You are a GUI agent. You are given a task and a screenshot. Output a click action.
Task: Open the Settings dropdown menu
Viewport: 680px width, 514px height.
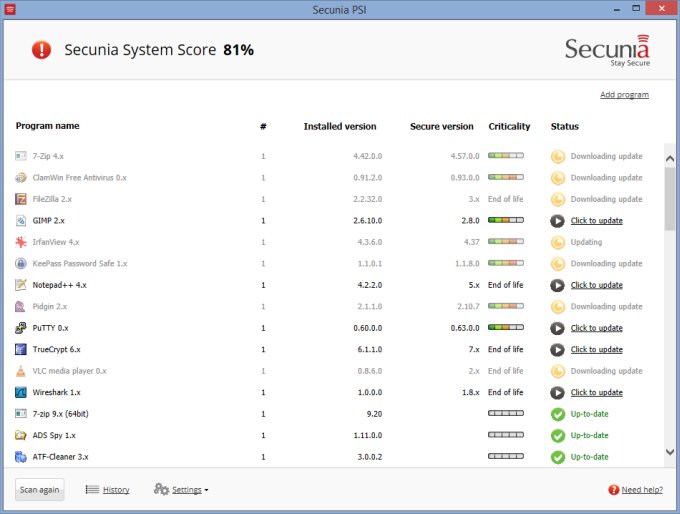point(181,490)
